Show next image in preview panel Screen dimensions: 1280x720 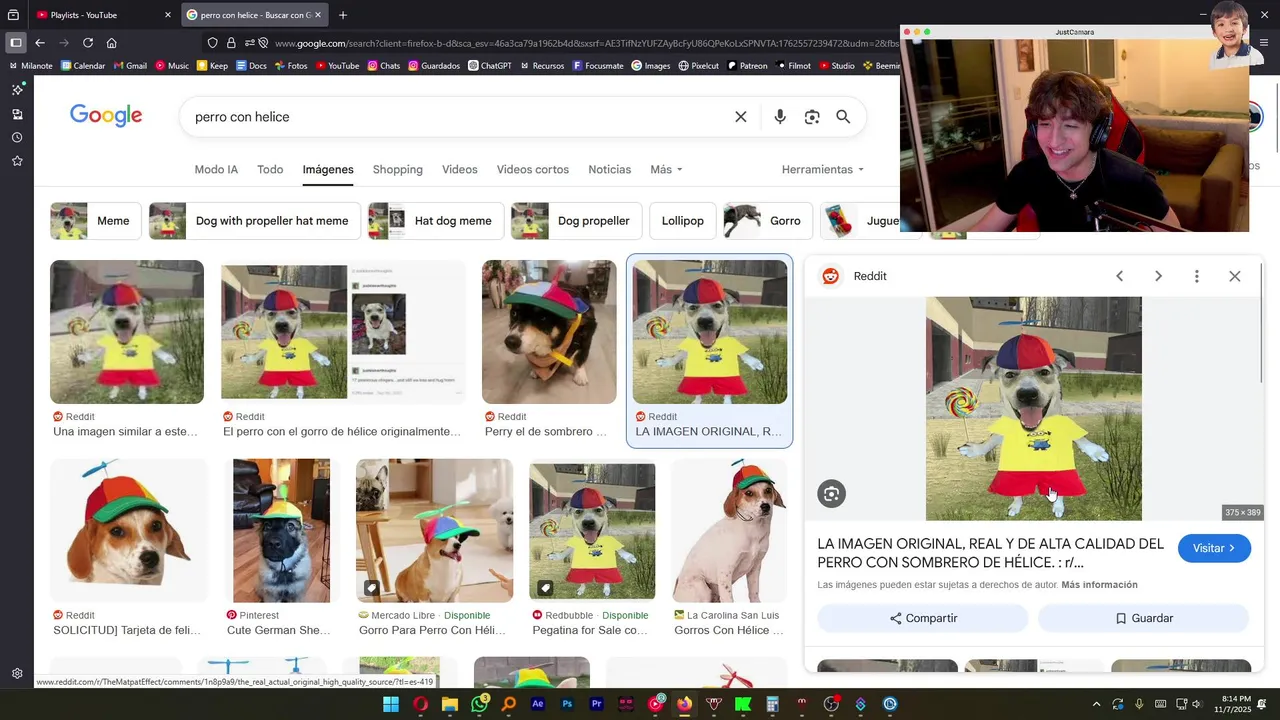pos(1158,276)
